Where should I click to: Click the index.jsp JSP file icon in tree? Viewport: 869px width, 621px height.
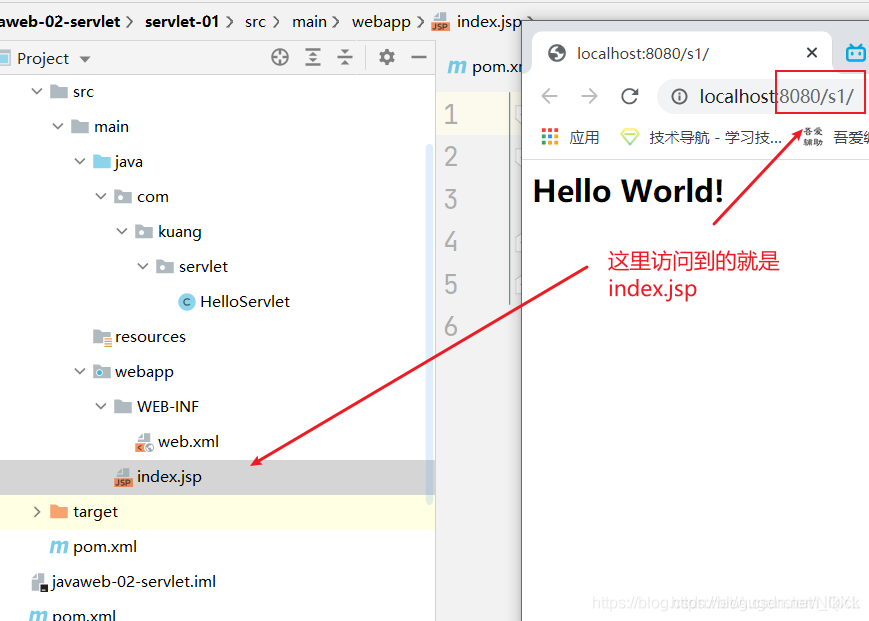point(123,477)
